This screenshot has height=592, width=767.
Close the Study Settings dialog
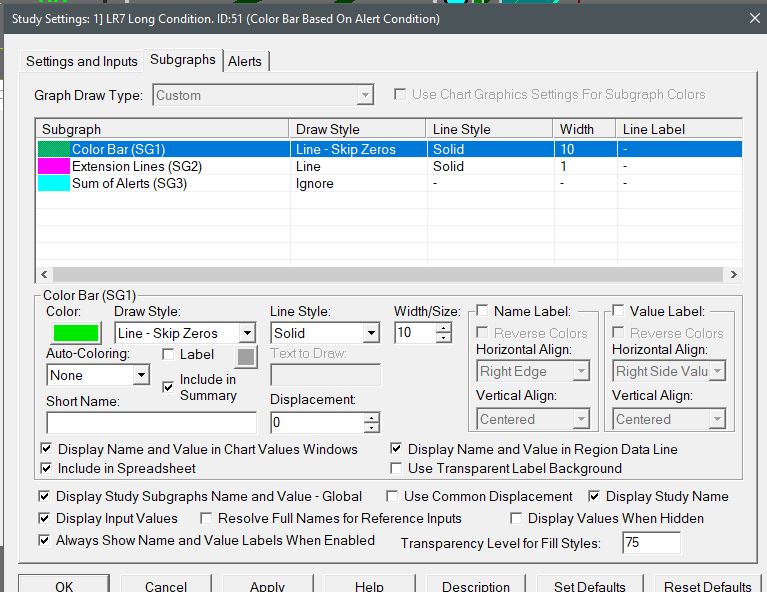753,17
